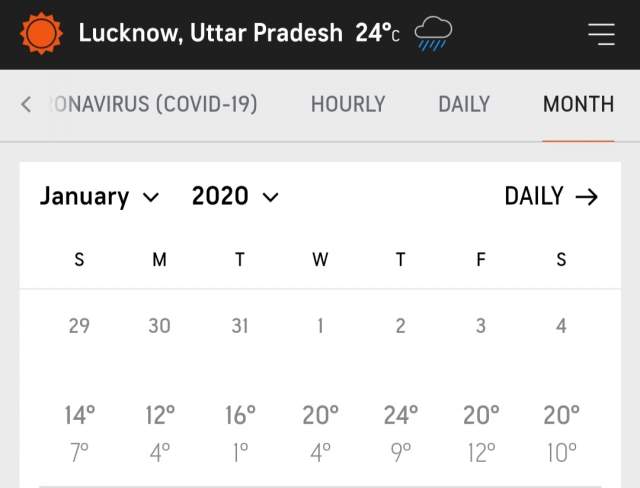Select the MONTH tab
Screen dimensions: 640x488
(x=578, y=104)
